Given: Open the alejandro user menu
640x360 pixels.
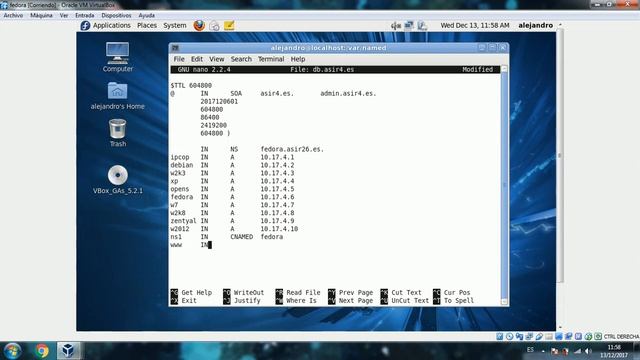Looking at the screenshot, I should click(x=536, y=25).
